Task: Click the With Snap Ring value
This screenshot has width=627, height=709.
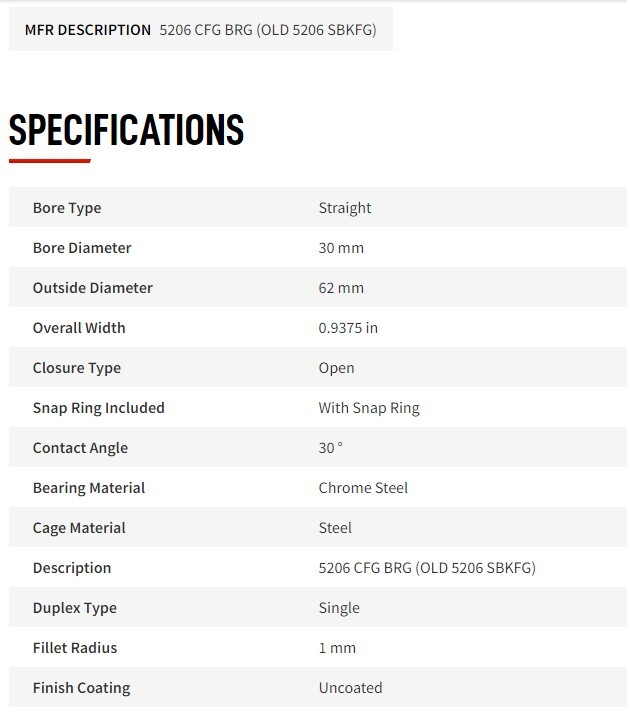Action: (369, 408)
